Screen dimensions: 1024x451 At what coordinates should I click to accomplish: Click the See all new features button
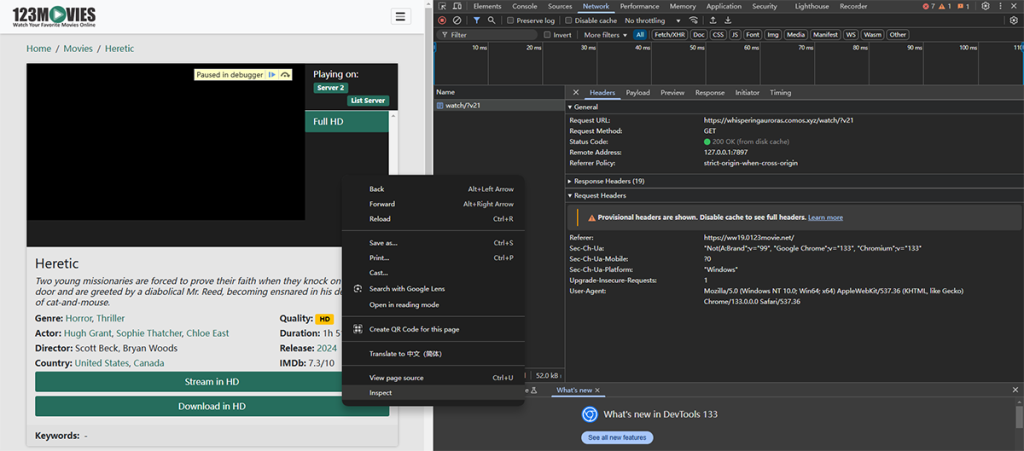pyautogui.click(x=616, y=437)
